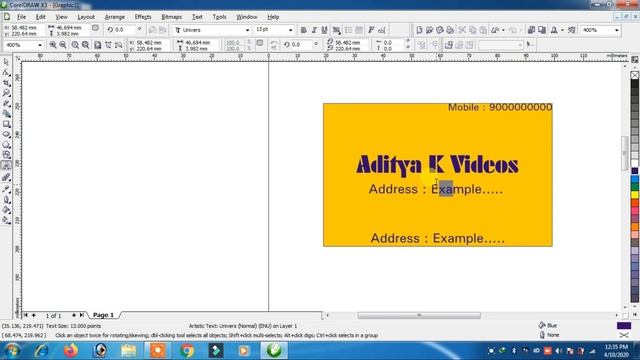Open the 13 pt font size dropdown
Viewport: 640px width, 360px height.
290,30
